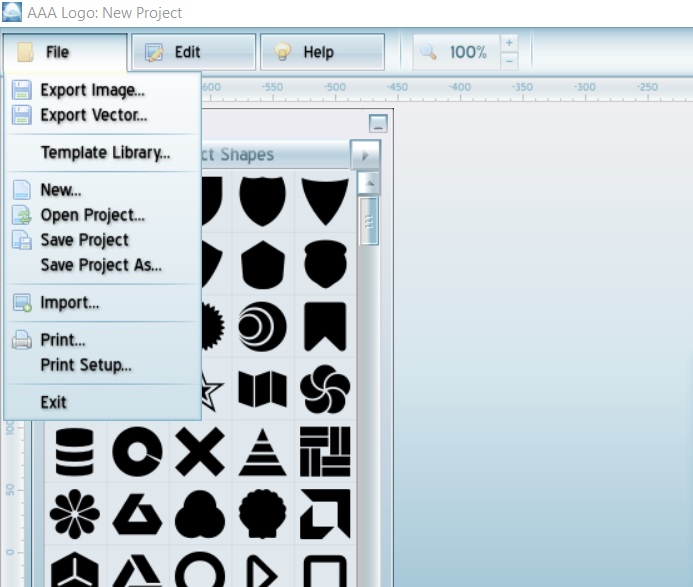Select the eight-petal flower shape
The image size is (693, 587).
point(75,514)
